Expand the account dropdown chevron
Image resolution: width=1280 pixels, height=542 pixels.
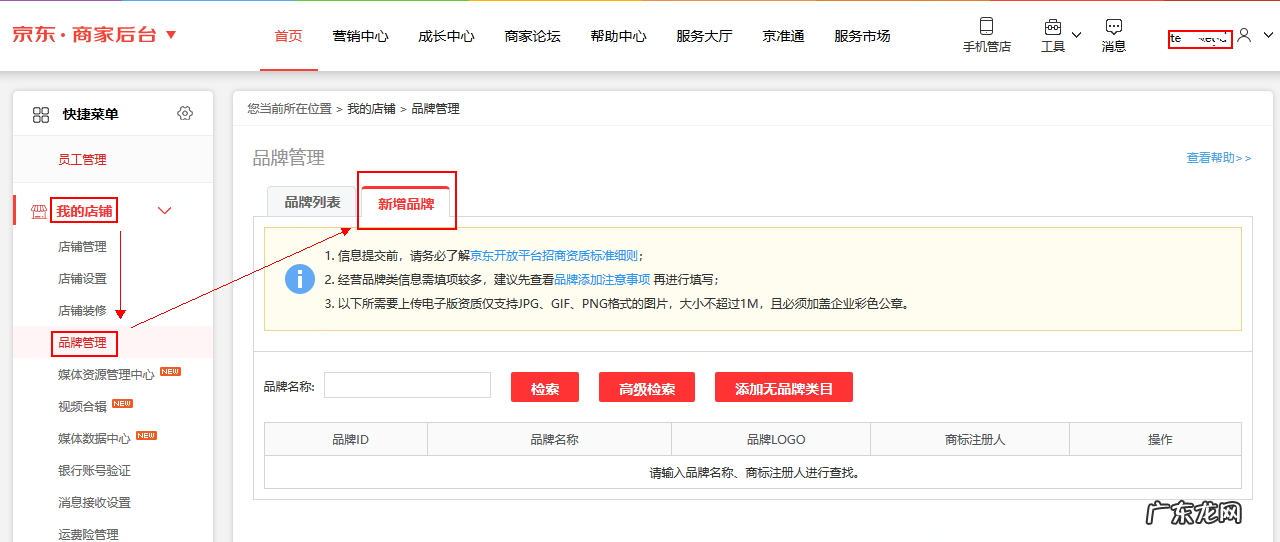(1268, 35)
